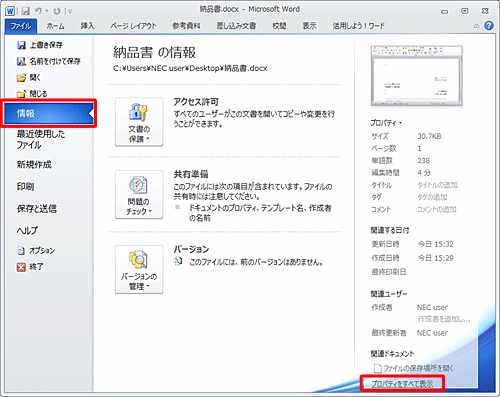The image size is (500, 397).
Task: Open 最近使用したファイル list
Action: (x=41, y=139)
